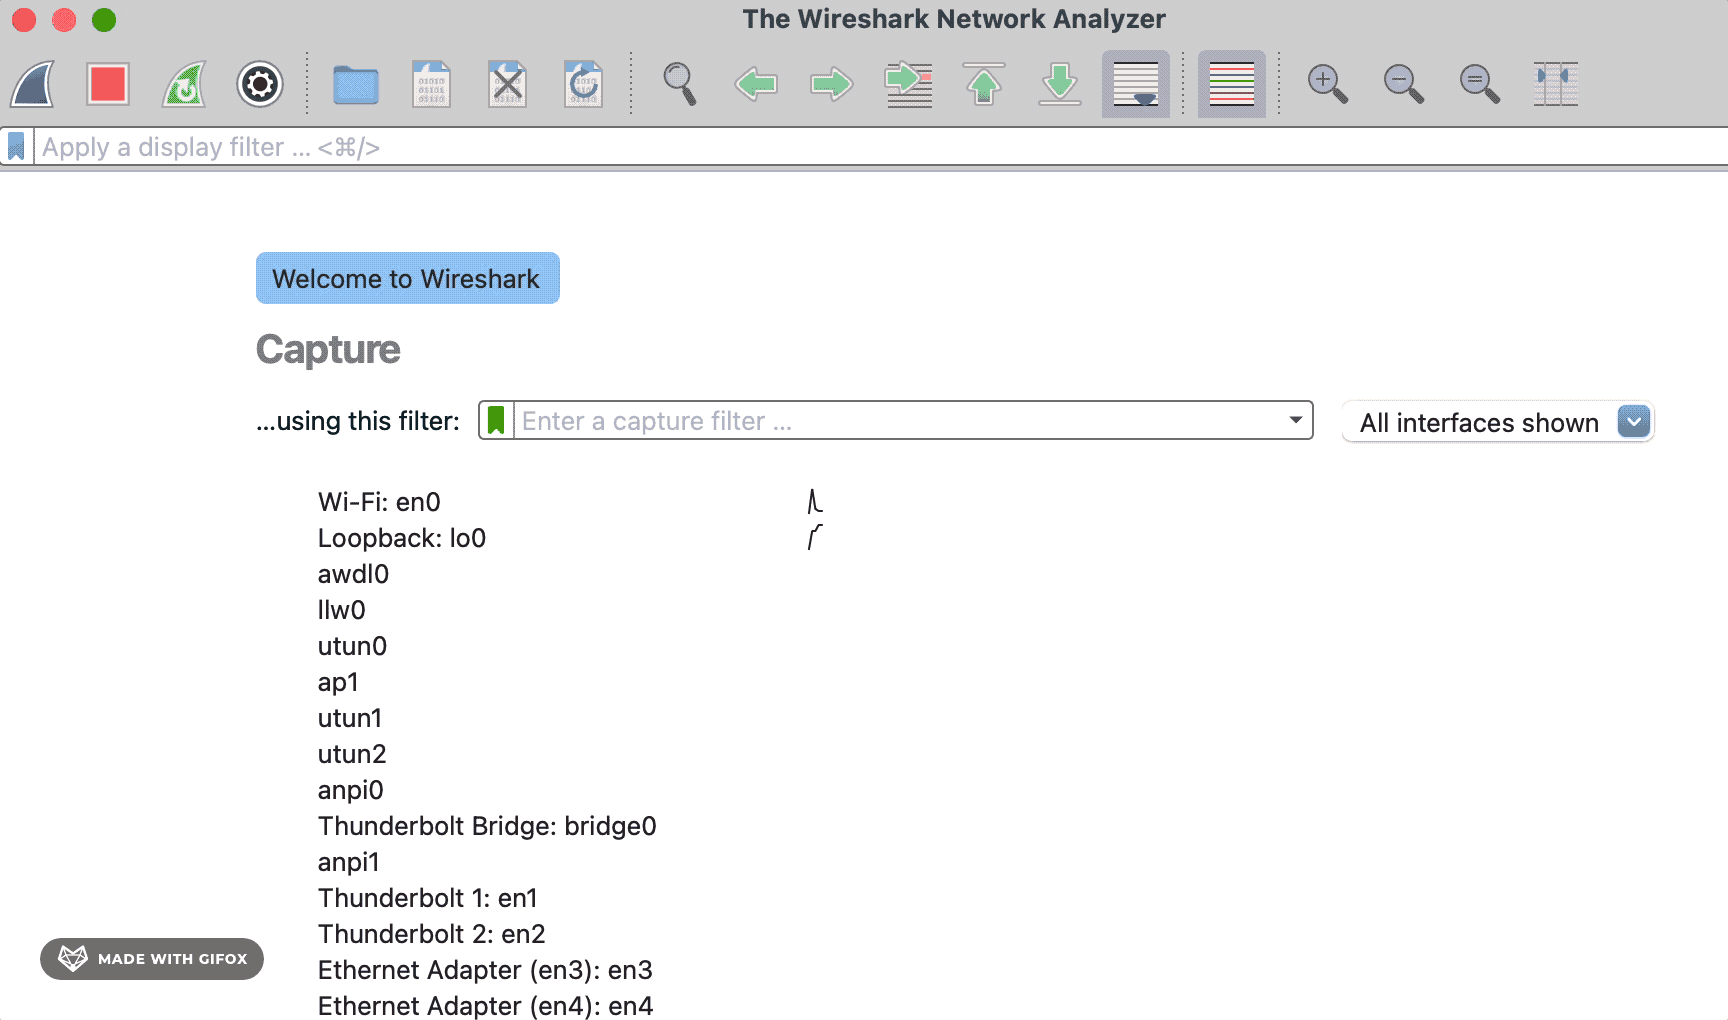Close the capture file with the X icon
This screenshot has height=1020, width=1728.
coord(507,84)
